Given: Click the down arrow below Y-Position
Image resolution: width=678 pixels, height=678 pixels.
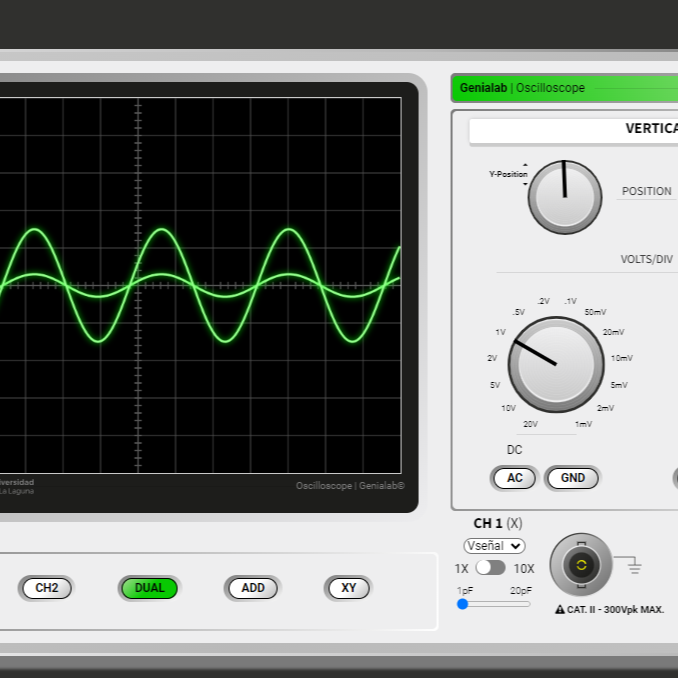Looking at the screenshot, I should 525,184.
